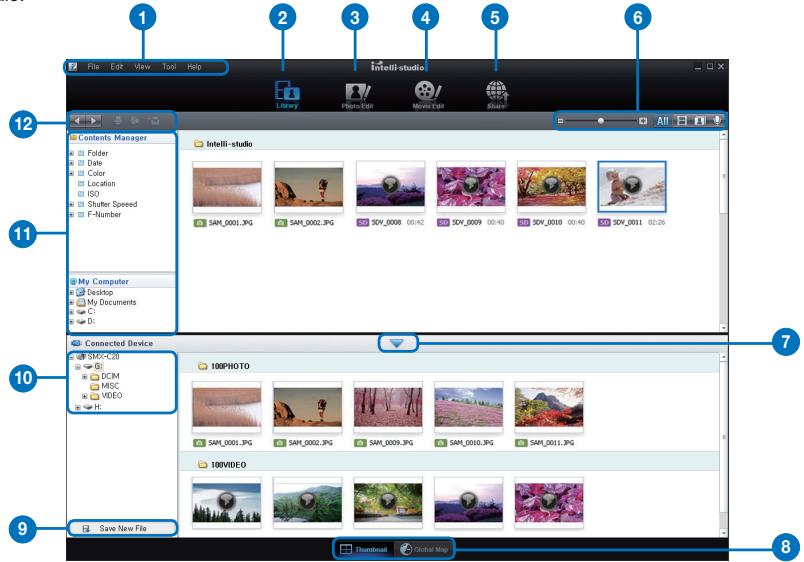The width and height of the screenshot is (804, 562).
Task: Decrease thumbnail size with minus icon
Action: click(x=560, y=121)
